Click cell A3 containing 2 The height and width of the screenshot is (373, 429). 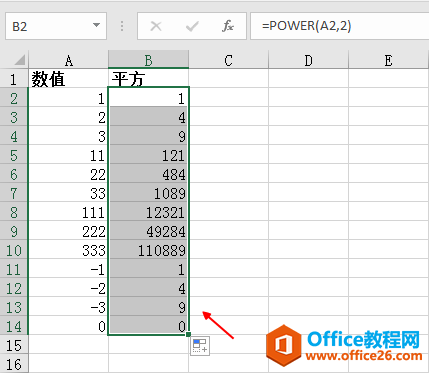click(69, 116)
